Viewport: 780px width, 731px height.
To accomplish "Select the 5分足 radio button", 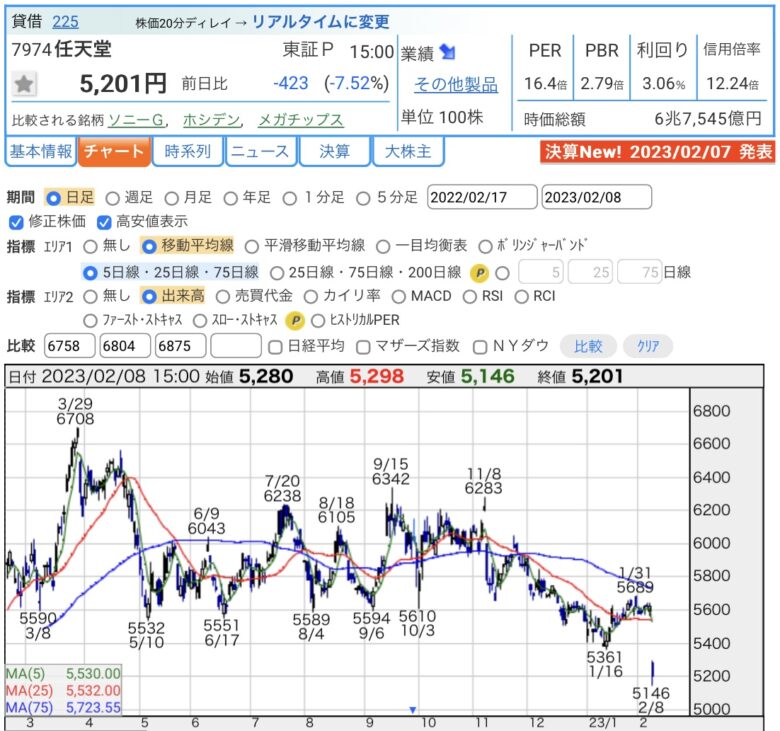I will pyautogui.click(x=363, y=198).
